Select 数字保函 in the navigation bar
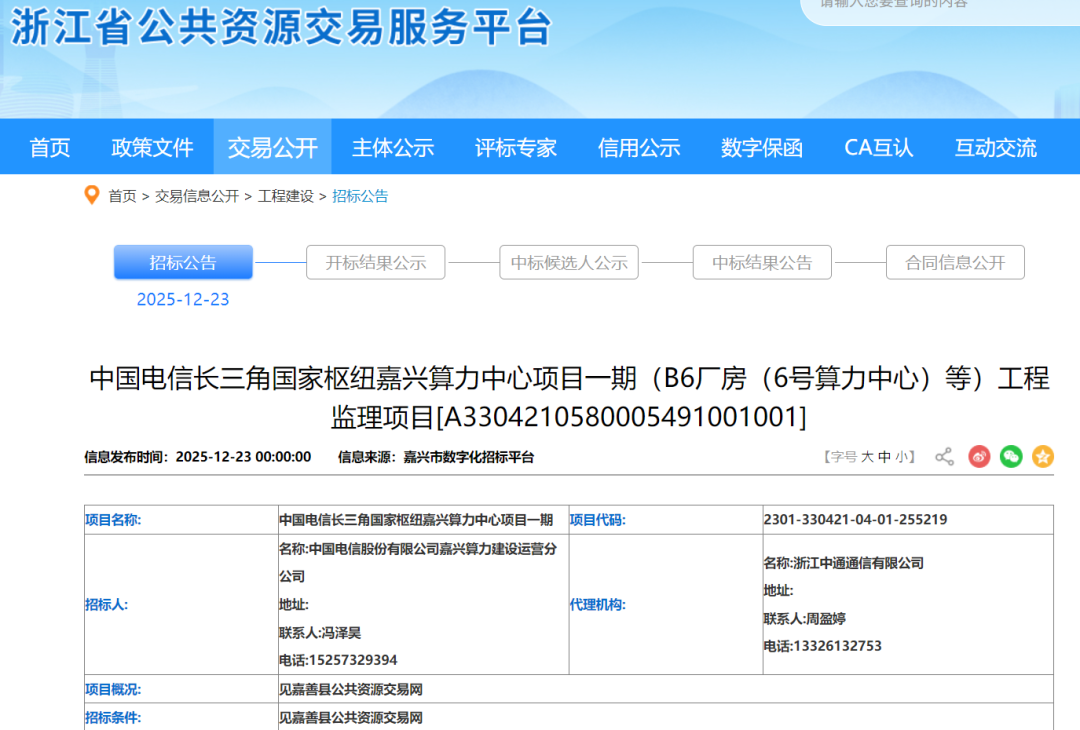Screen dimensions: 1080x730 [x=762, y=148]
